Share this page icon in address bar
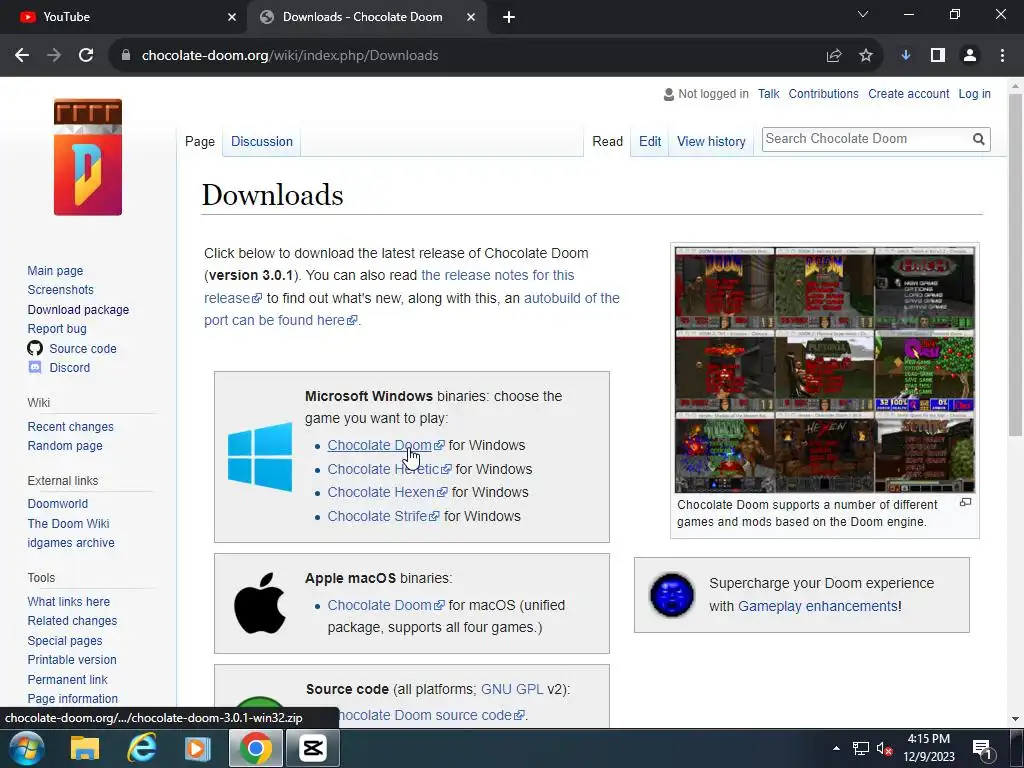Image resolution: width=1024 pixels, height=768 pixels. point(834,56)
